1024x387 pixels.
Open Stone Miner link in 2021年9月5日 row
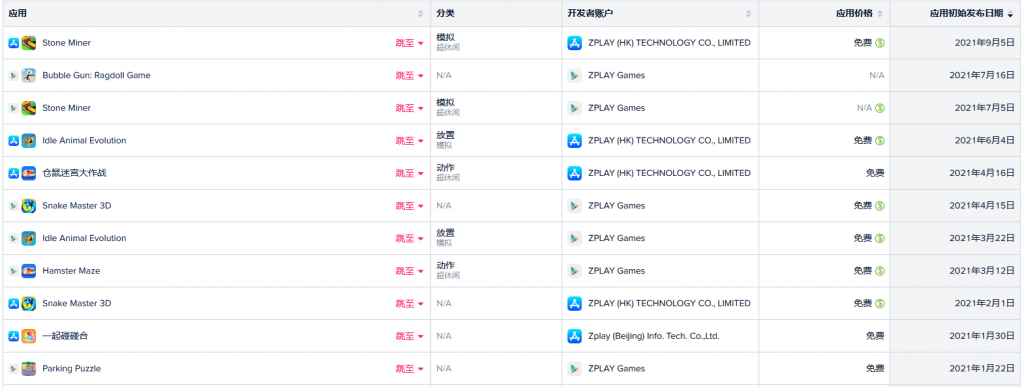click(67, 43)
